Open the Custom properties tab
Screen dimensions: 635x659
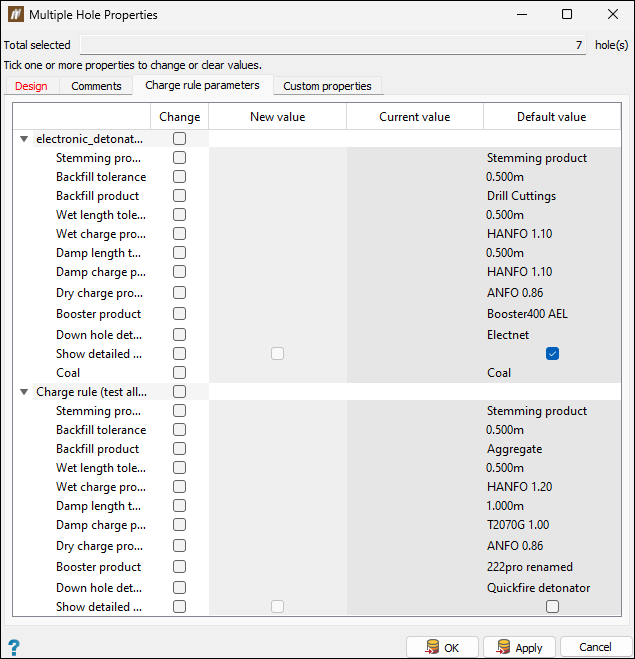click(x=327, y=86)
